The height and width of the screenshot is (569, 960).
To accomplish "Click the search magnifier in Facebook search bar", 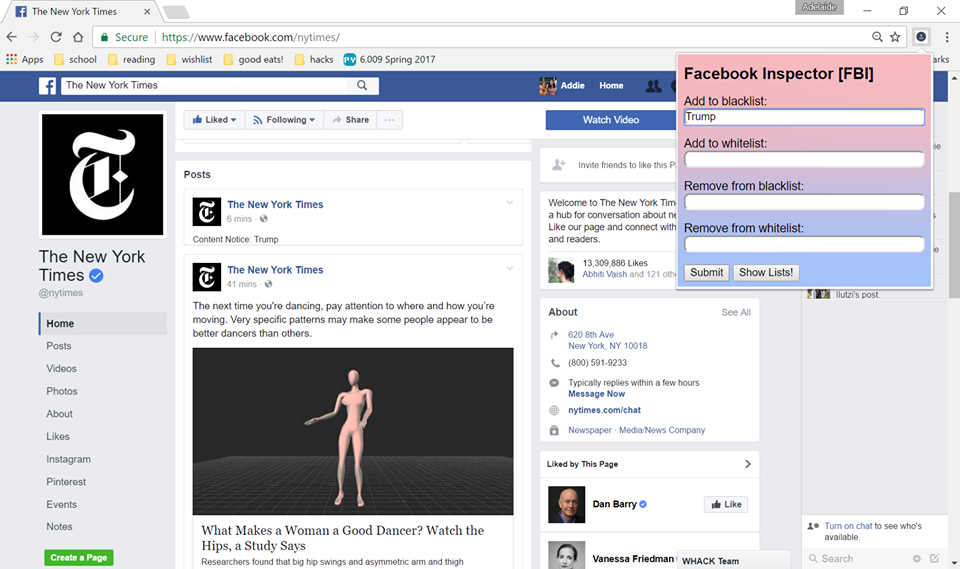I will 362,86.
